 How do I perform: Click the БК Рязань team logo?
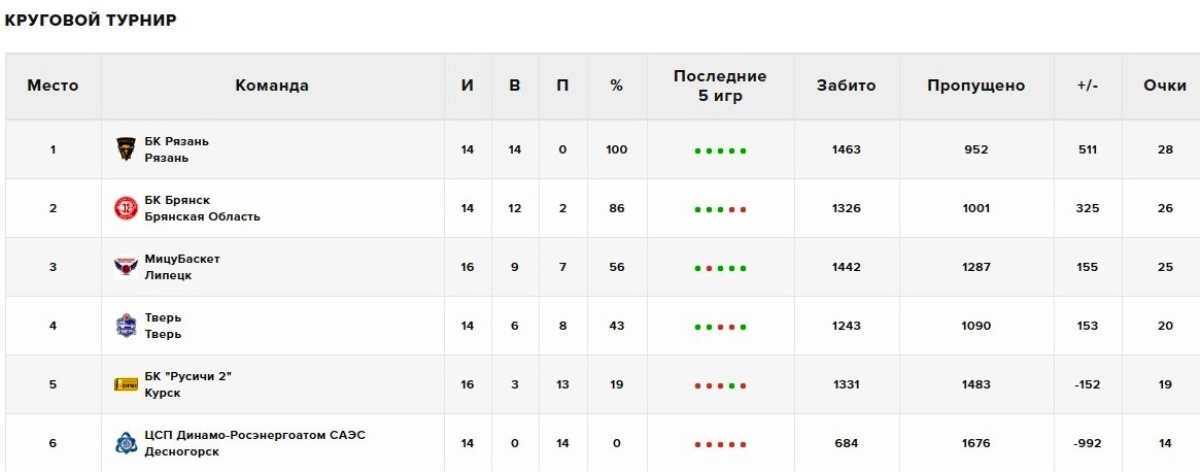click(x=126, y=150)
